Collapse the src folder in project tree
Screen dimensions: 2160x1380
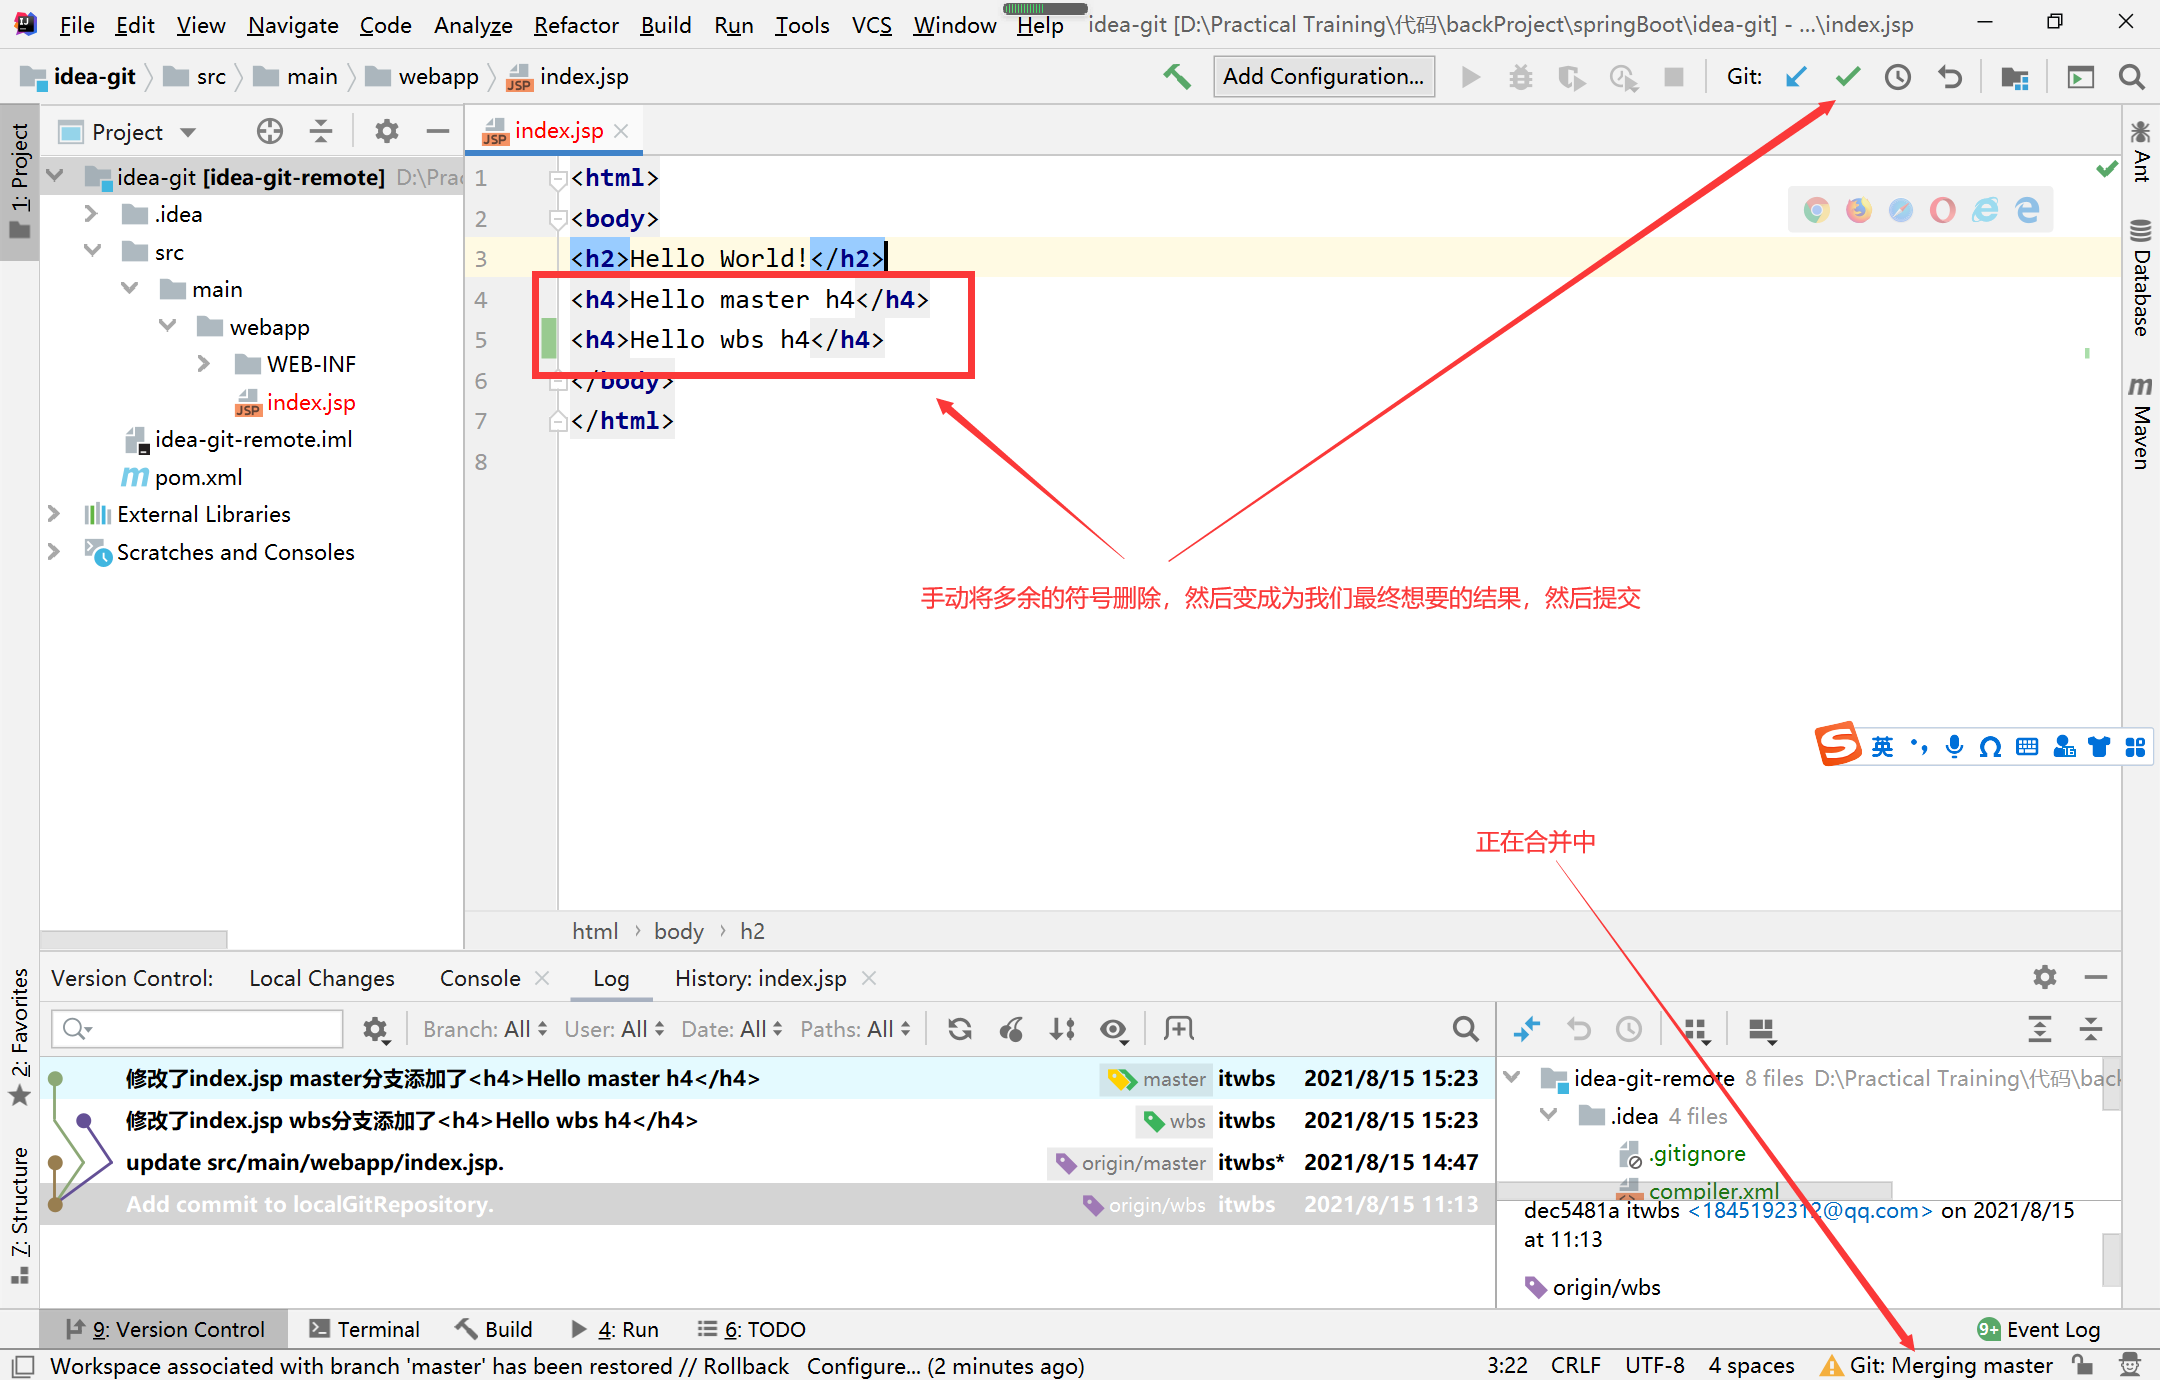(x=91, y=252)
